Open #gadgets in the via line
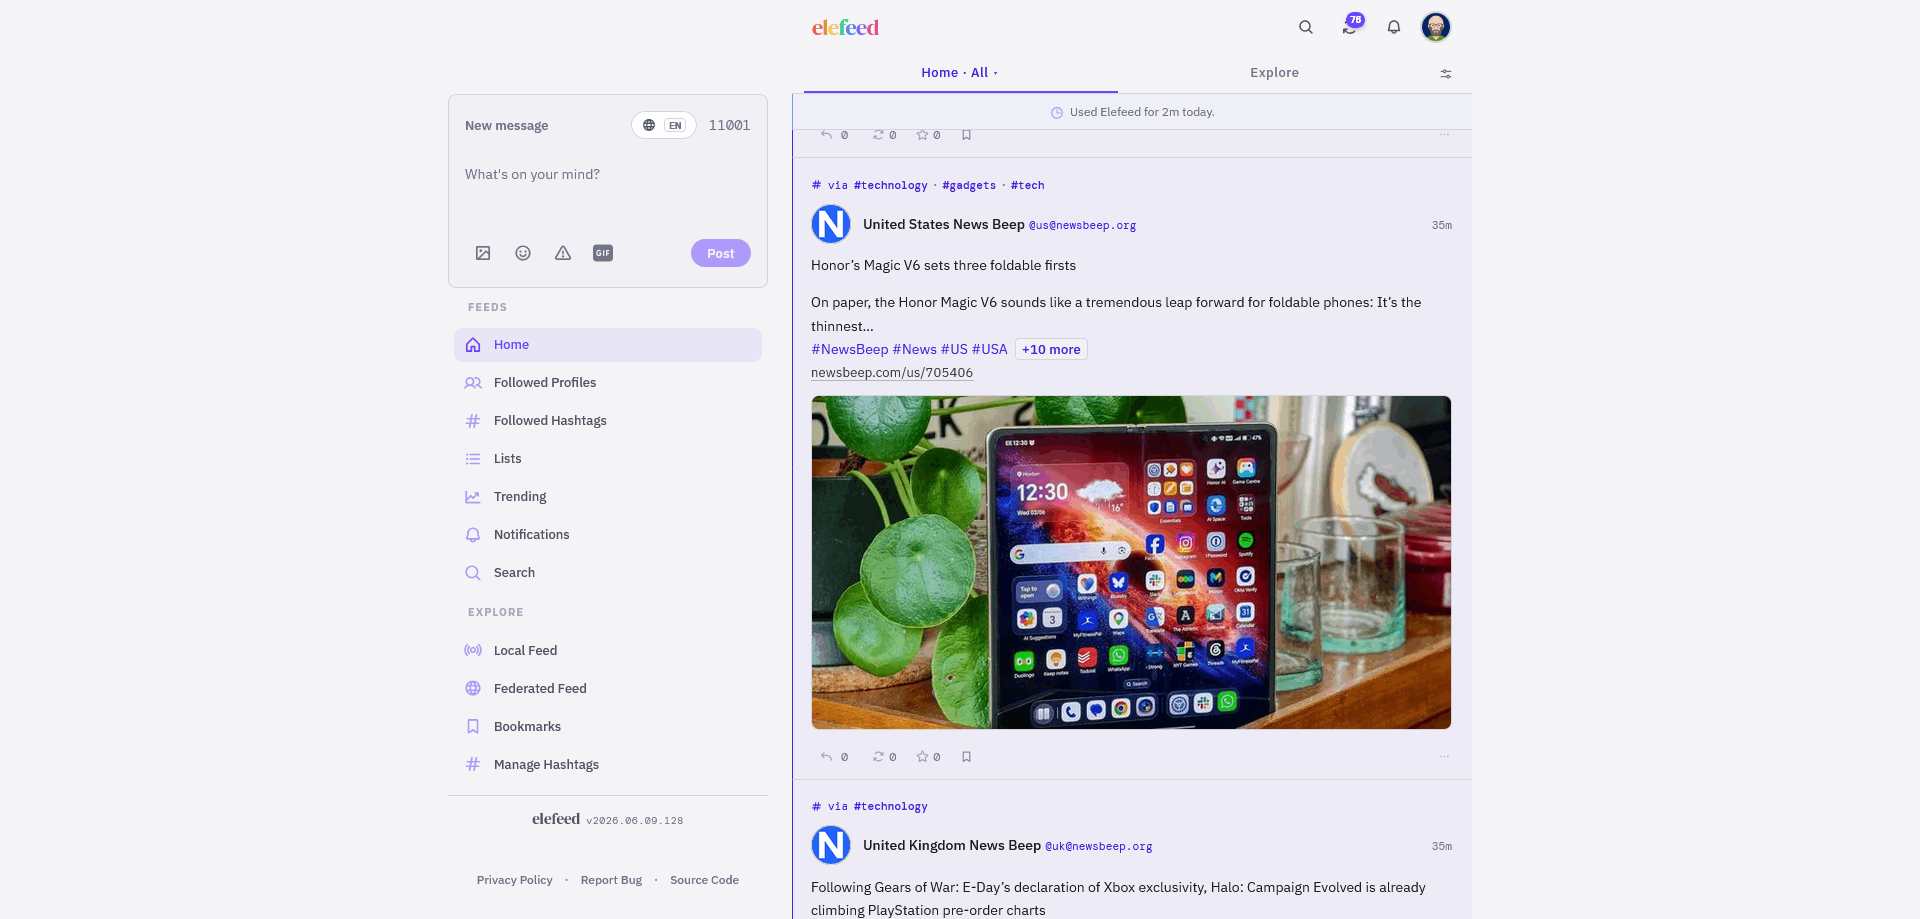 tap(969, 186)
